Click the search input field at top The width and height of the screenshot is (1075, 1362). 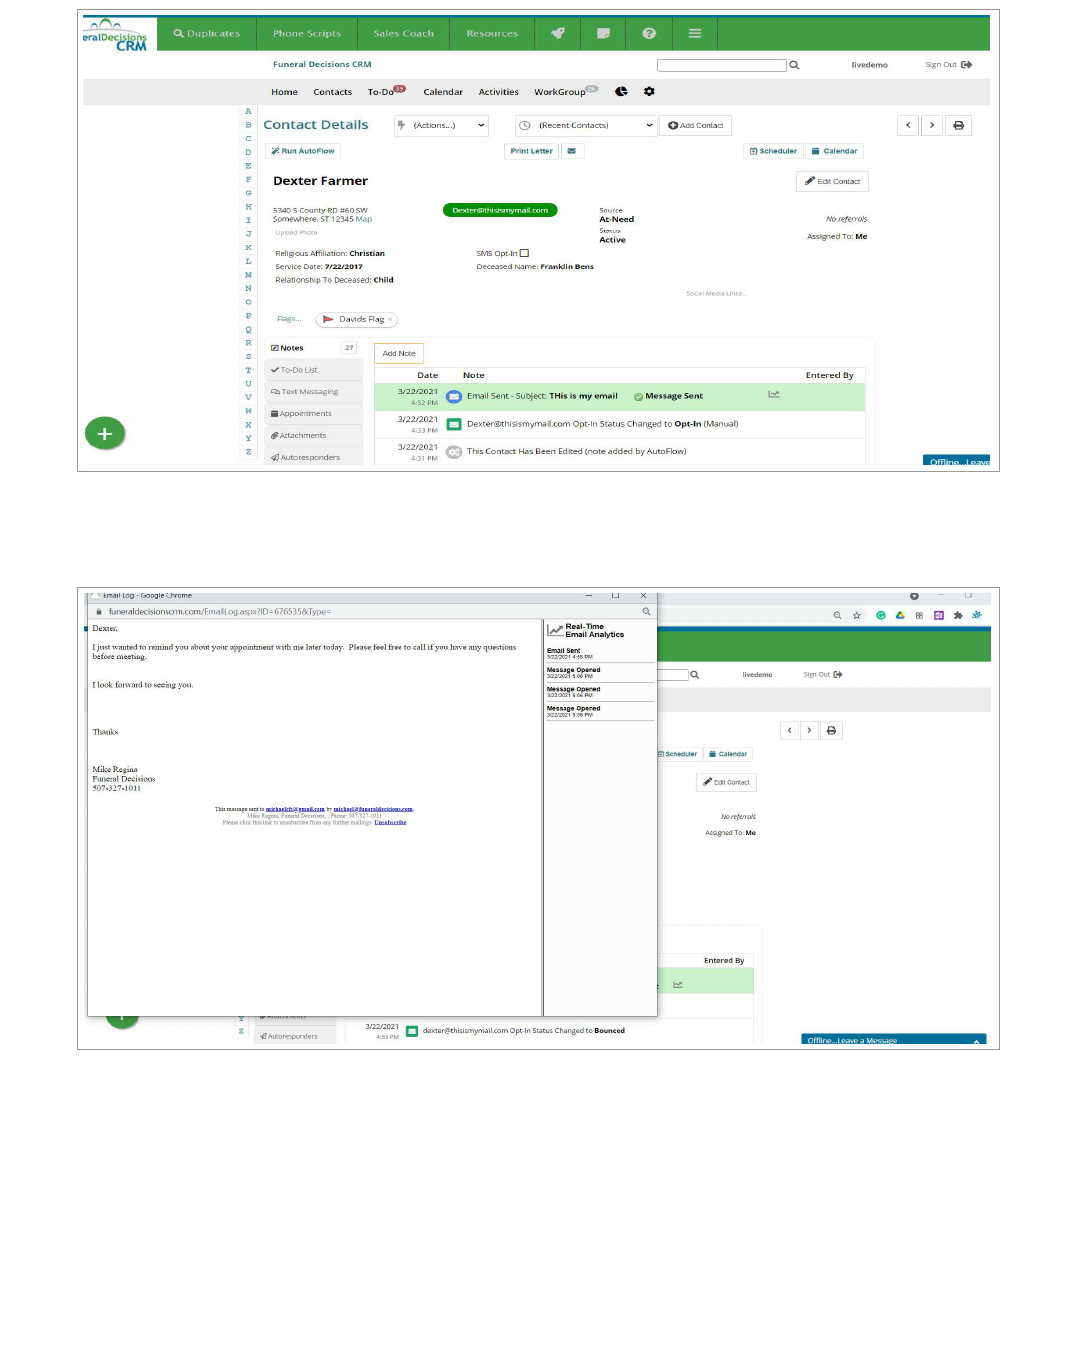721,65
